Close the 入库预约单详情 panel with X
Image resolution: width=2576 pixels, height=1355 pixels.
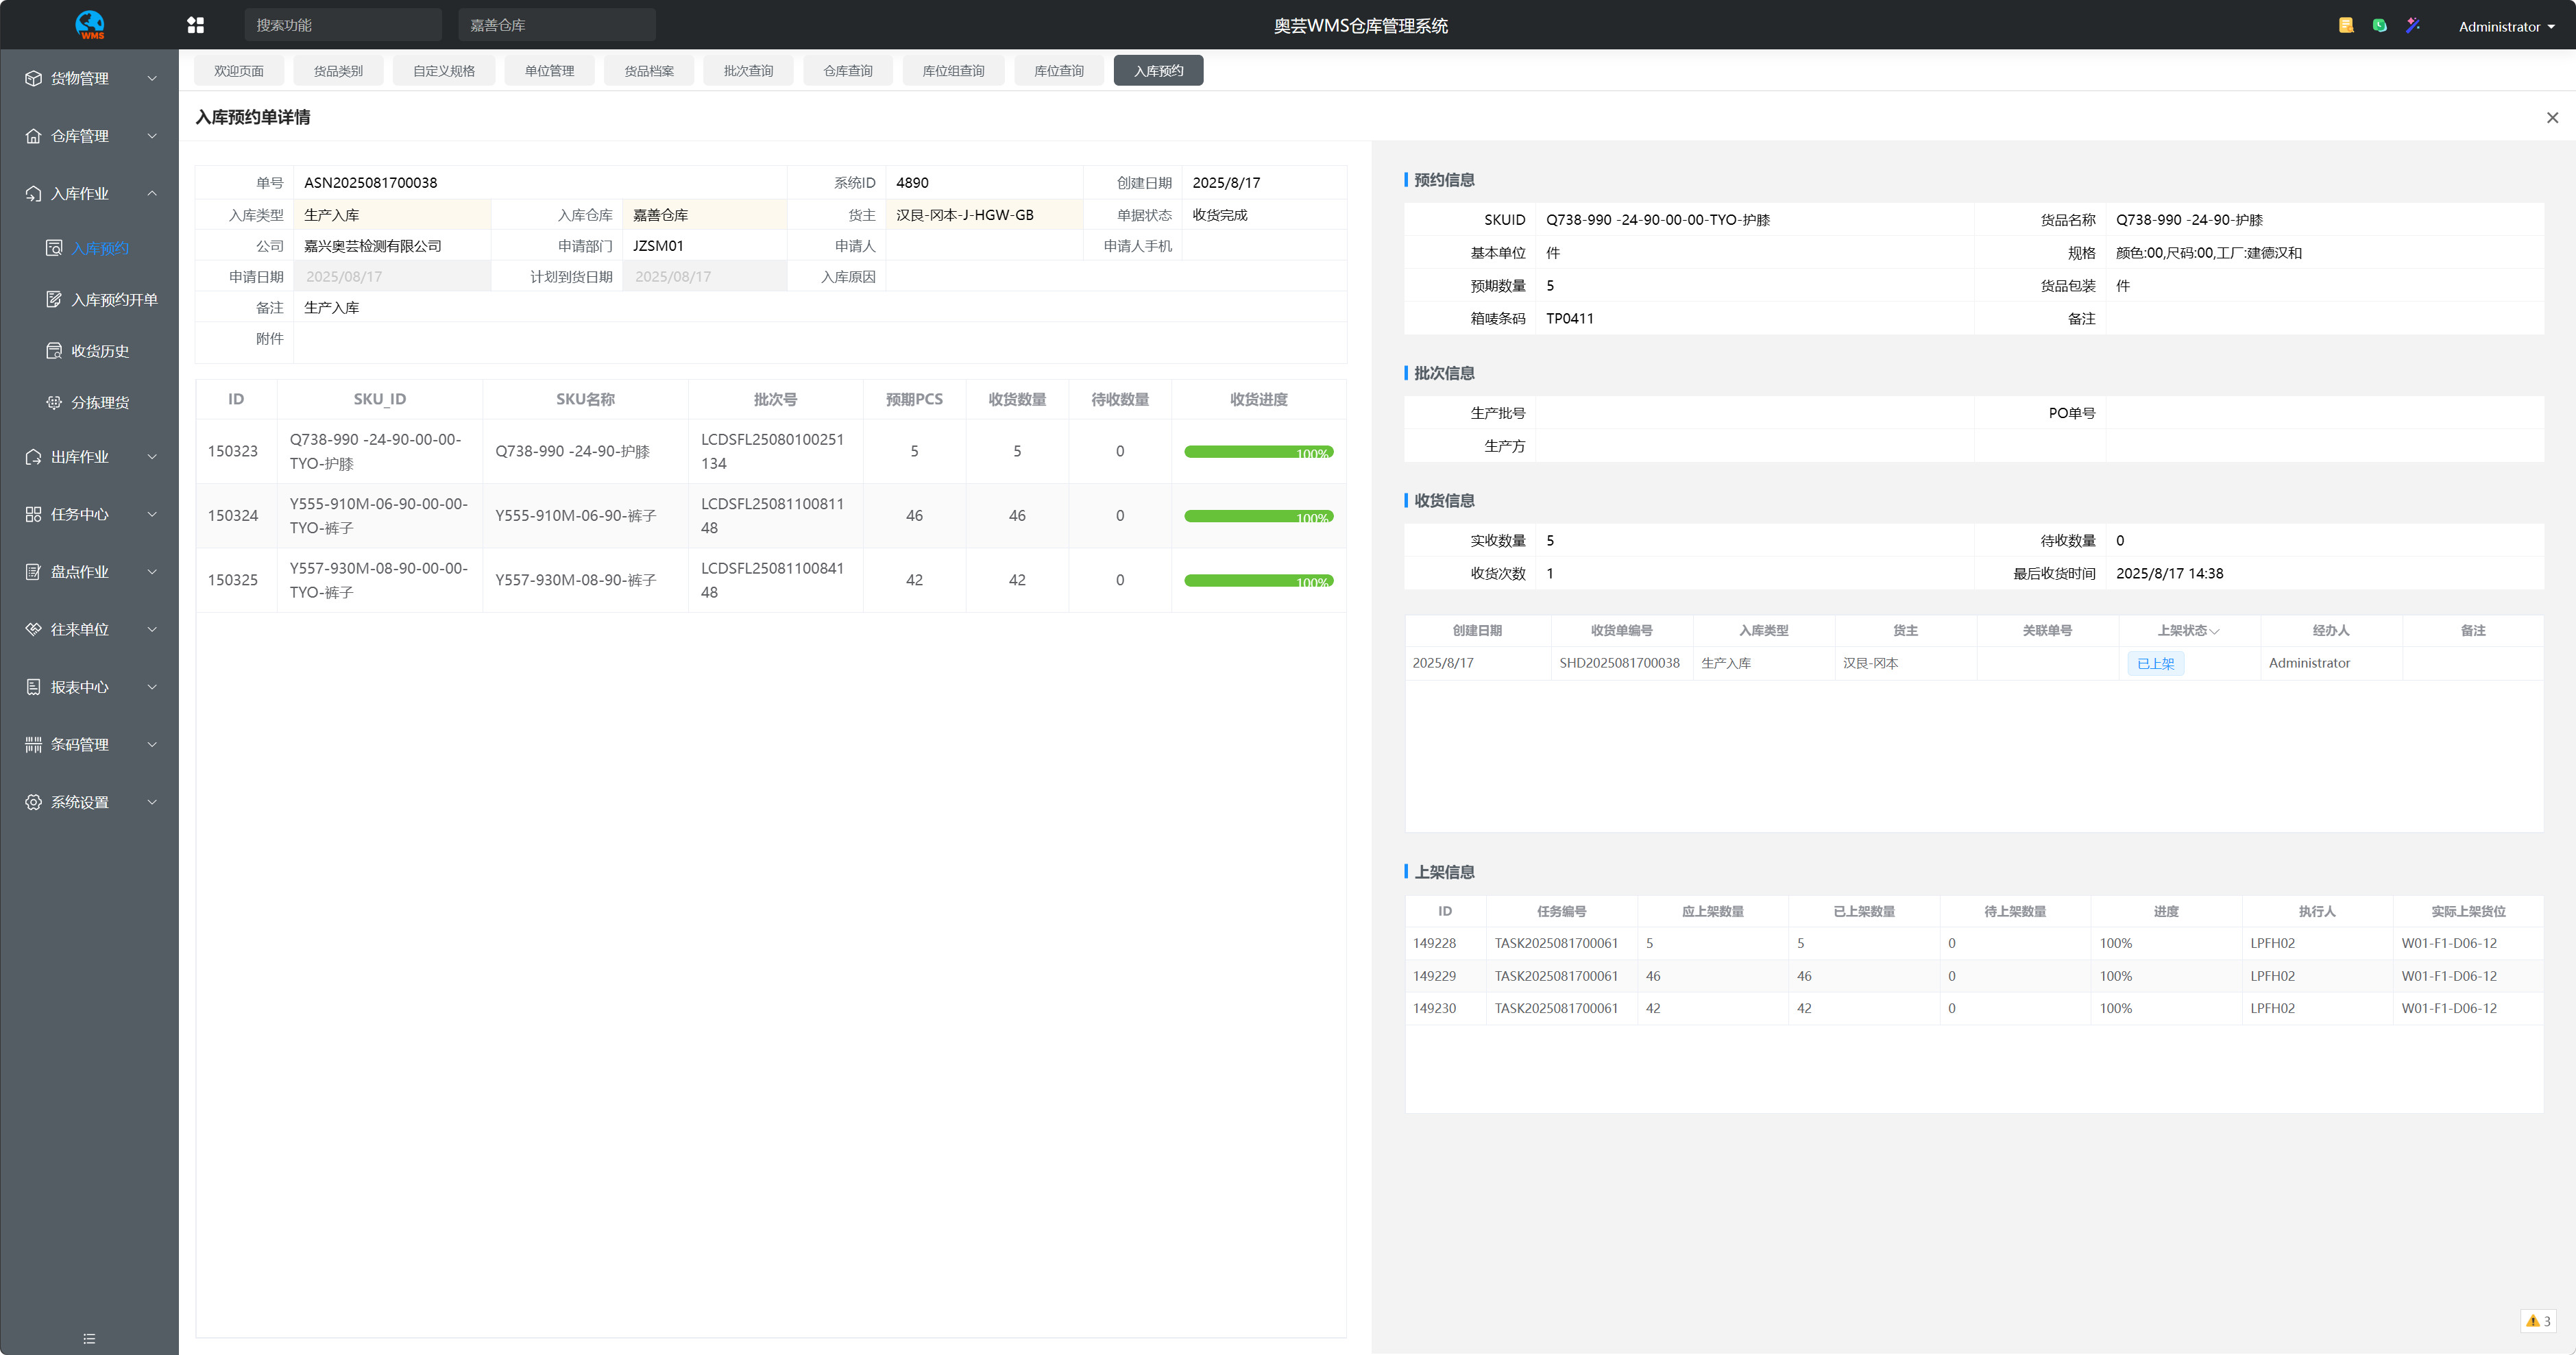2552,118
